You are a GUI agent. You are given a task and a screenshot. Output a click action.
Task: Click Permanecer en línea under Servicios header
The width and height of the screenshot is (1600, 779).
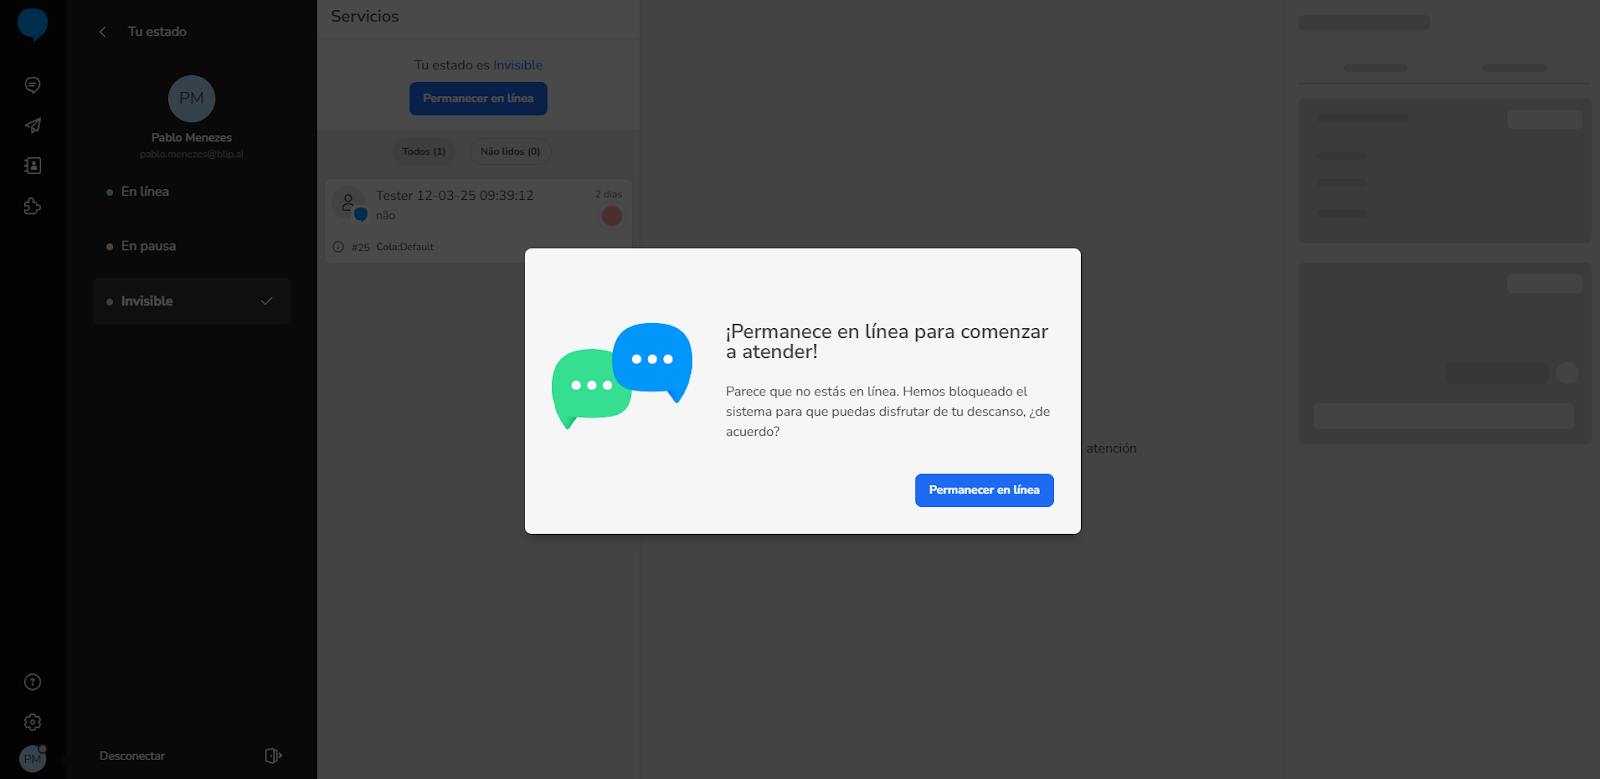click(x=478, y=98)
